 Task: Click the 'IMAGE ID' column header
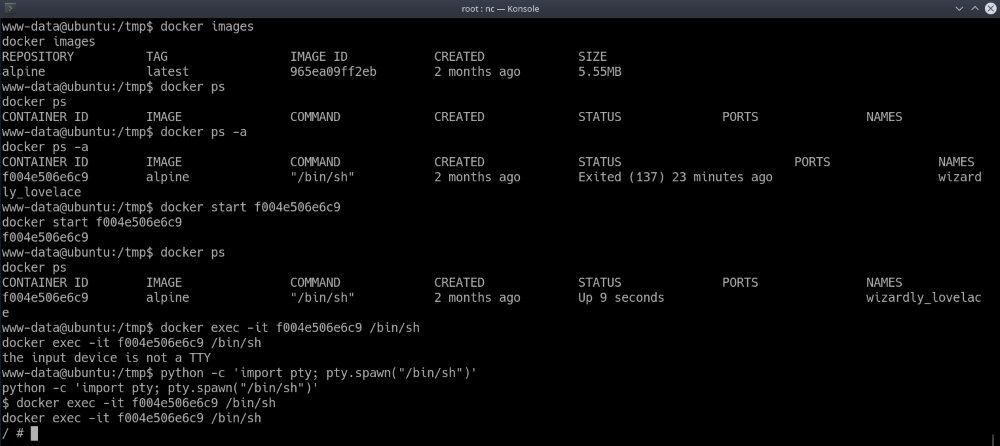pyautogui.click(x=319, y=57)
